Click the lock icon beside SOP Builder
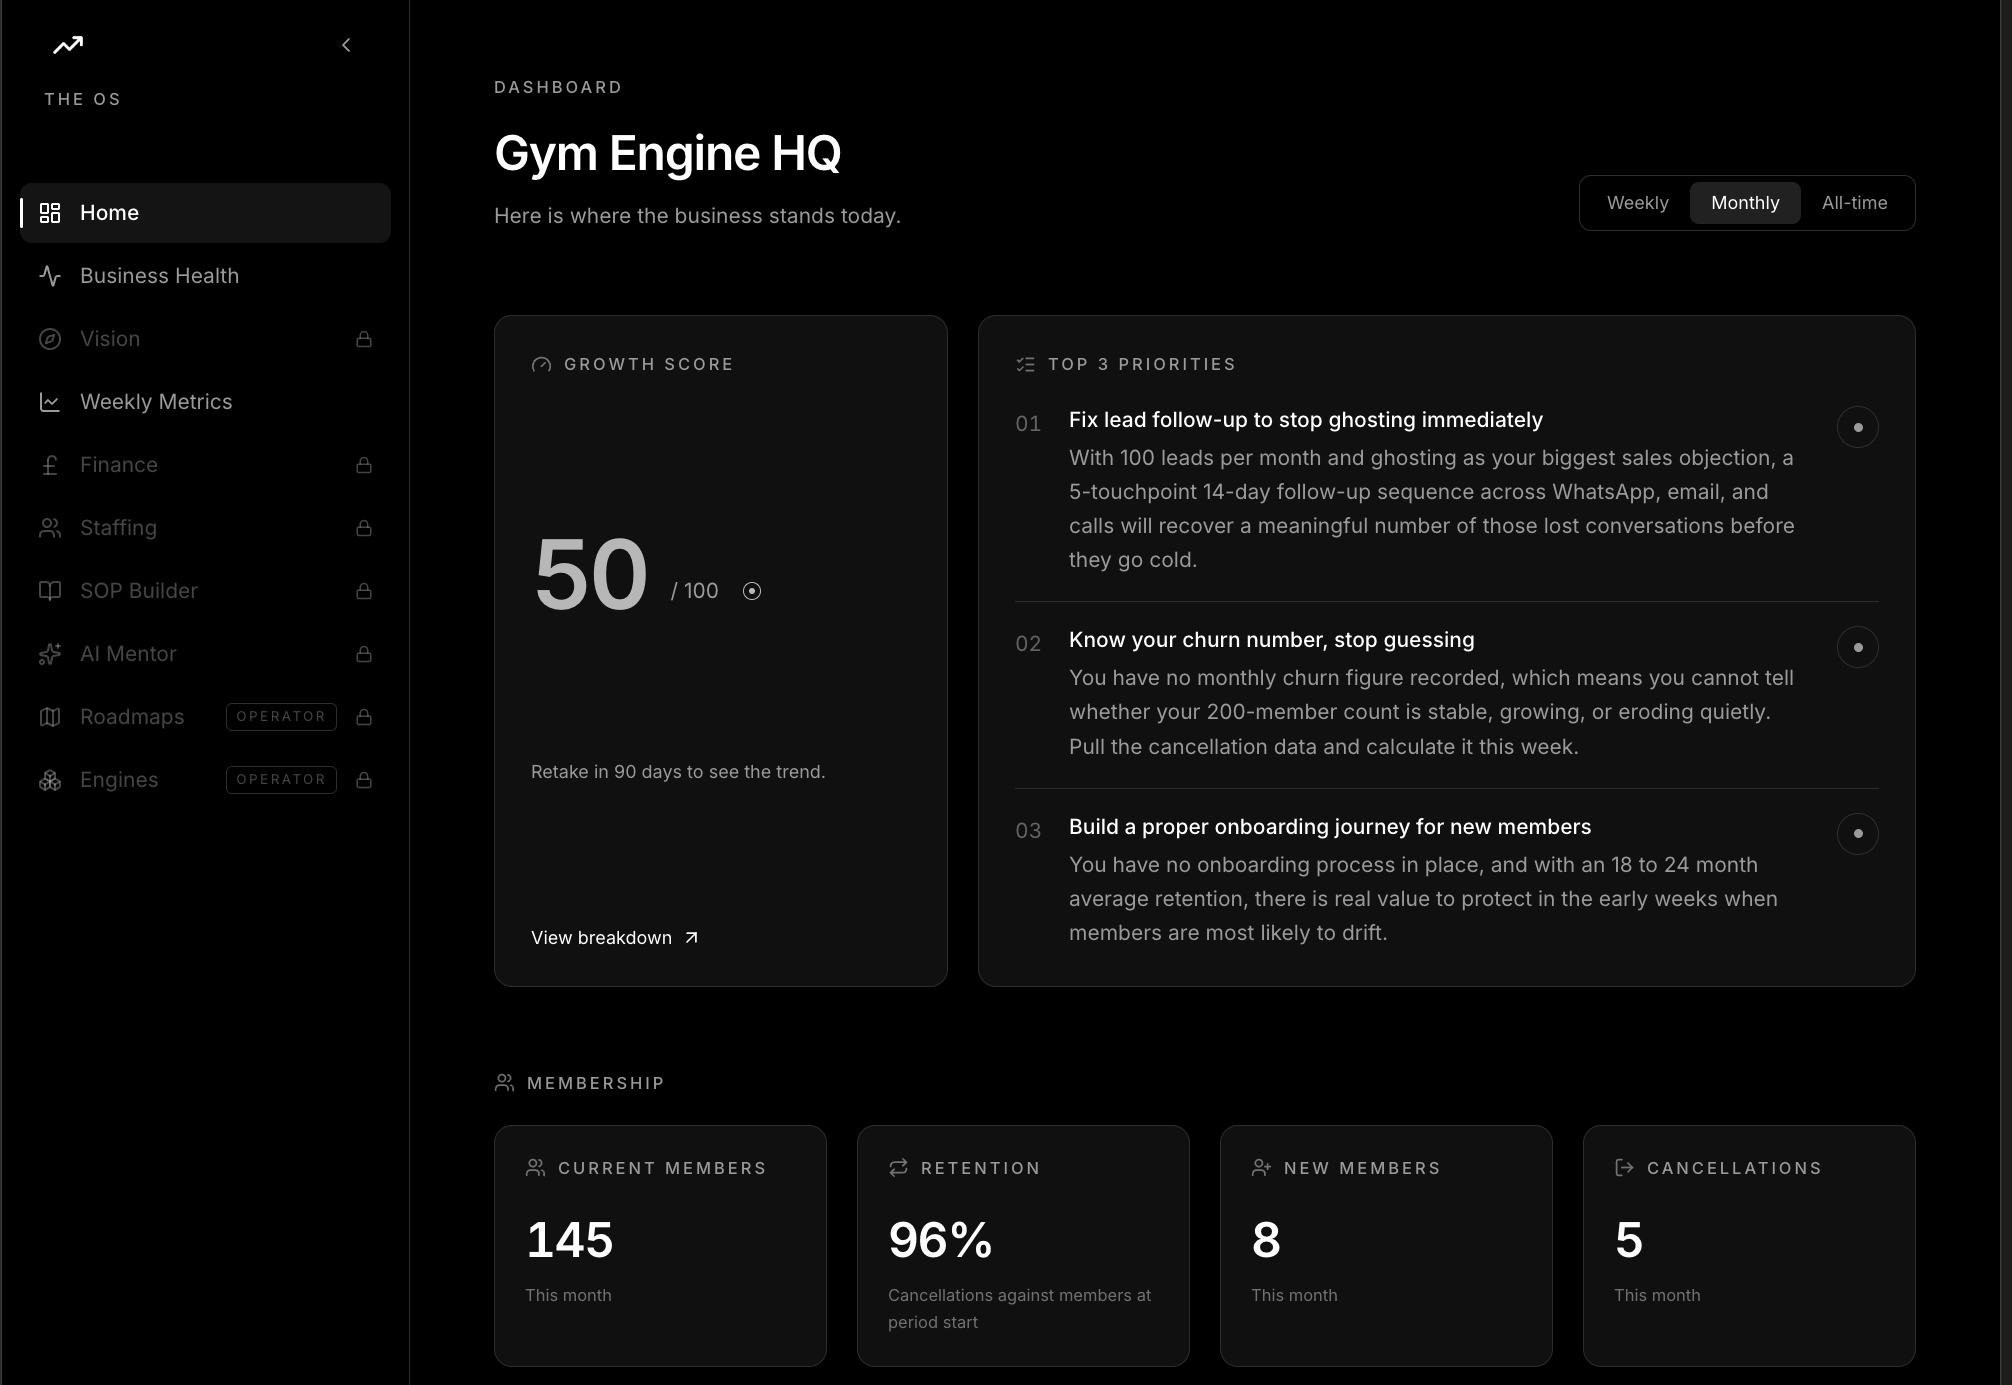This screenshot has height=1385, width=2012. 364,591
